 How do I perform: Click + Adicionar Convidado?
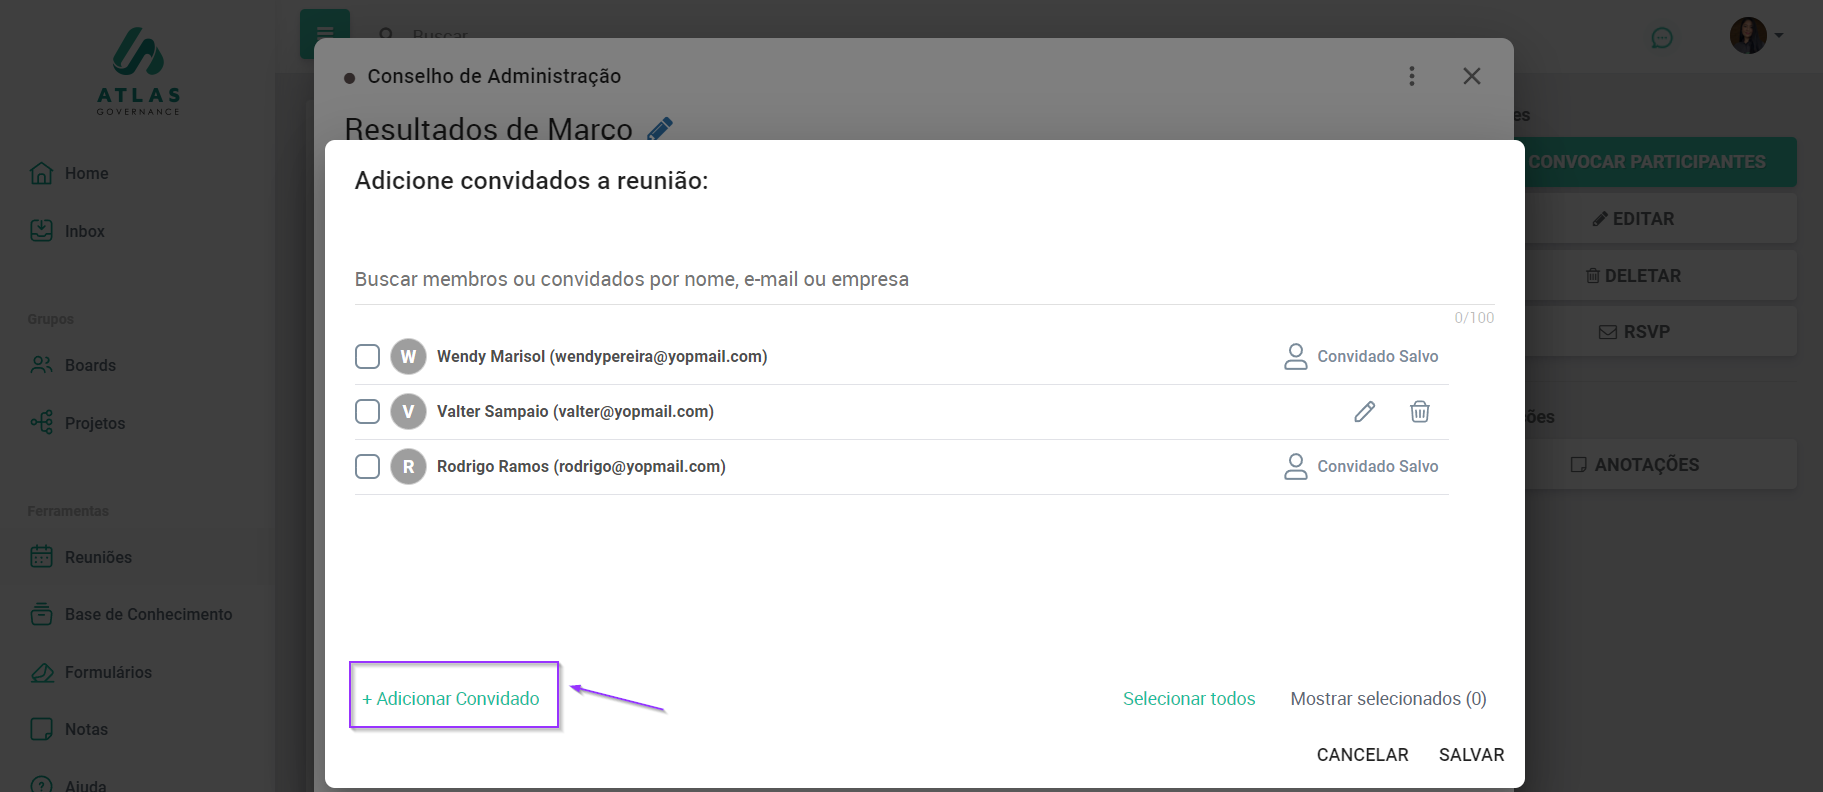451,699
